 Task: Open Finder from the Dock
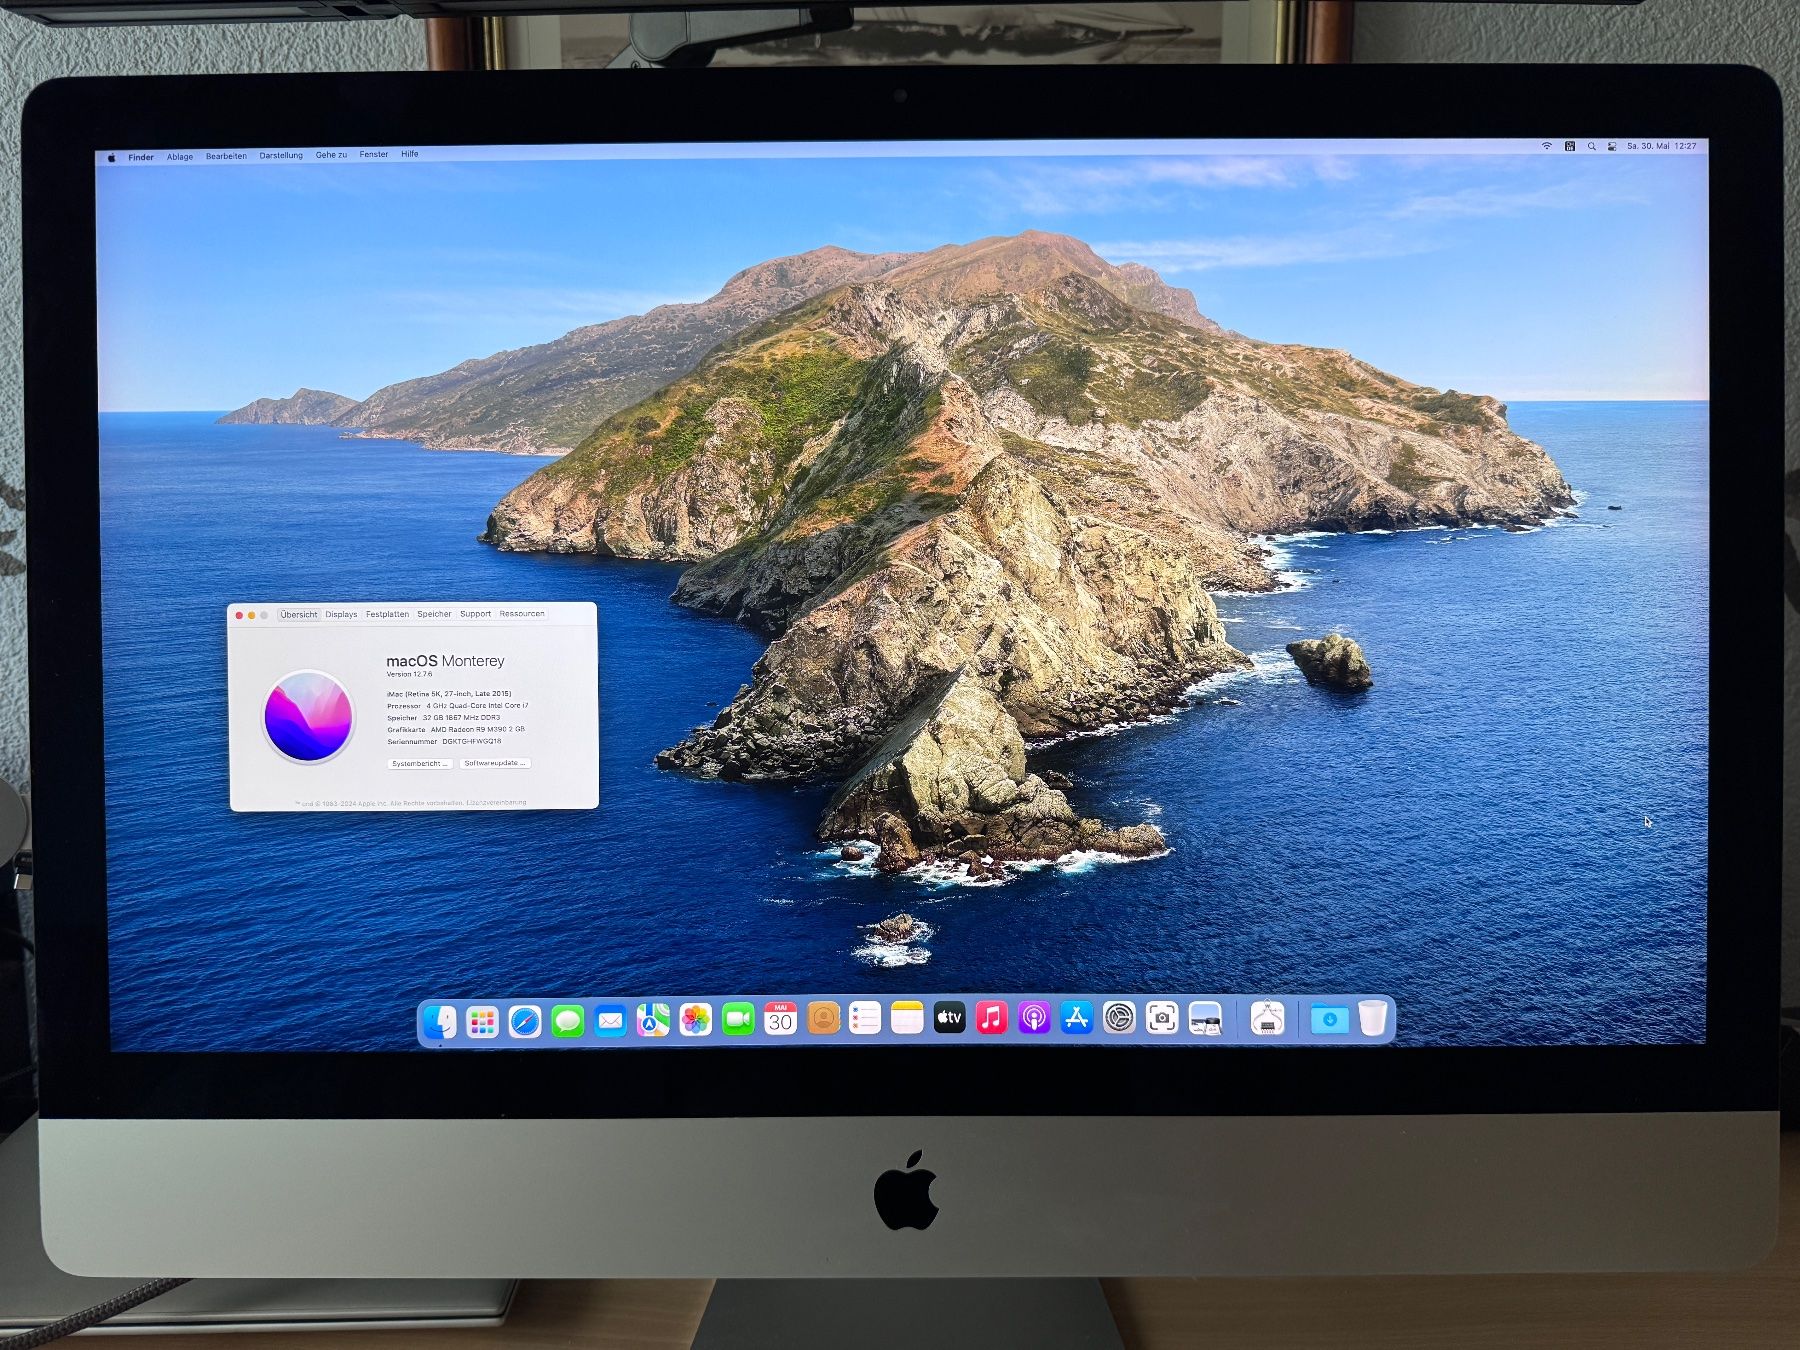pyautogui.click(x=440, y=1021)
